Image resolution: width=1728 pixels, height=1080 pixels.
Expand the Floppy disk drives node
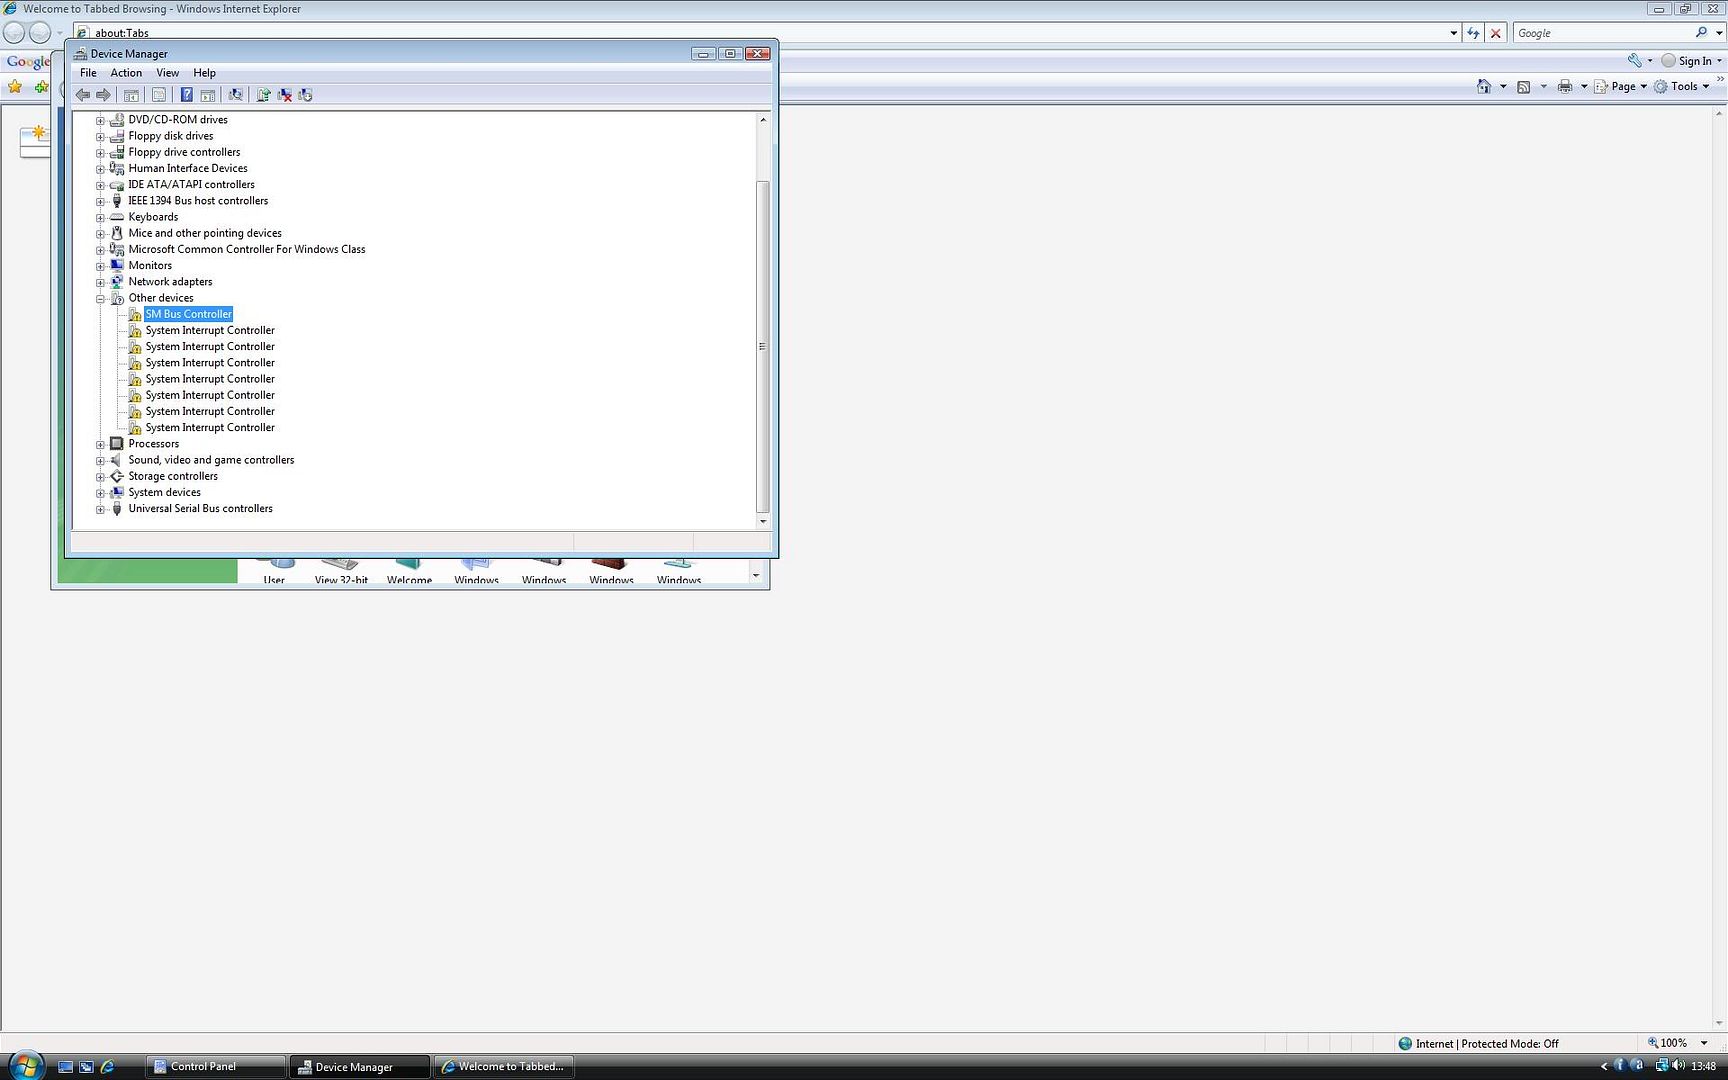pyautogui.click(x=100, y=137)
